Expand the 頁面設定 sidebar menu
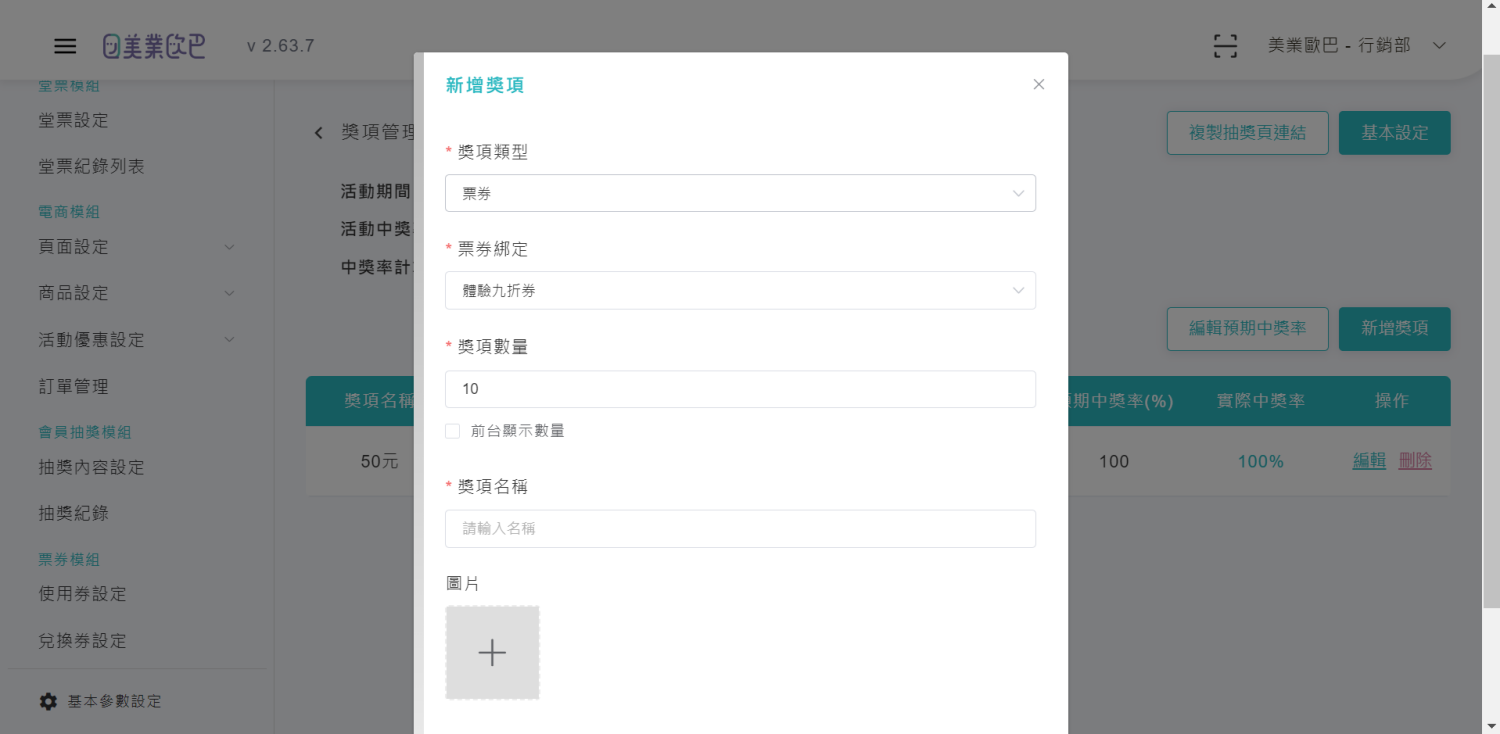Image resolution: width=1500 pixels, height=734 pixels. (137, 247)
